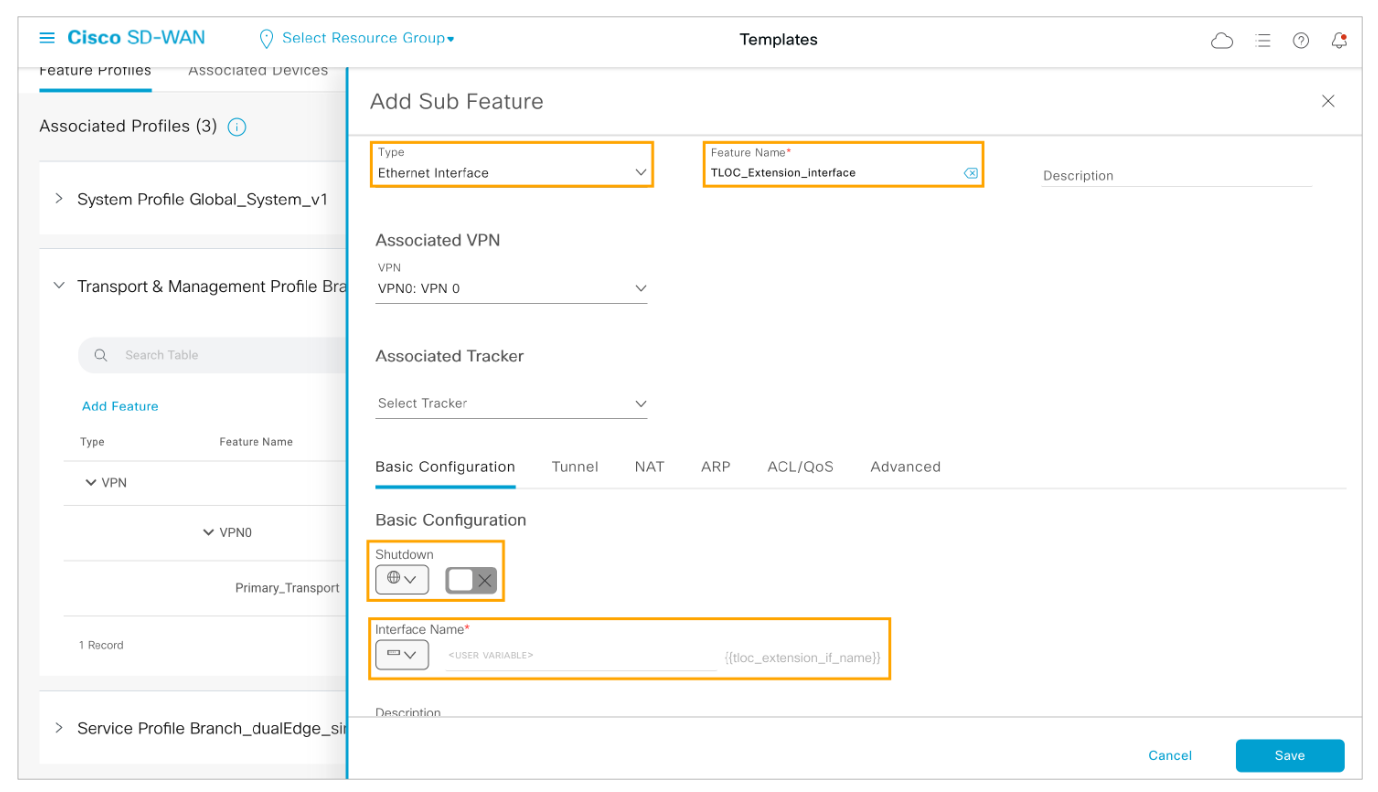Click the search magnifier in Search Table
The height and width of the screenshot is (792, 1378).
(101, 355)
